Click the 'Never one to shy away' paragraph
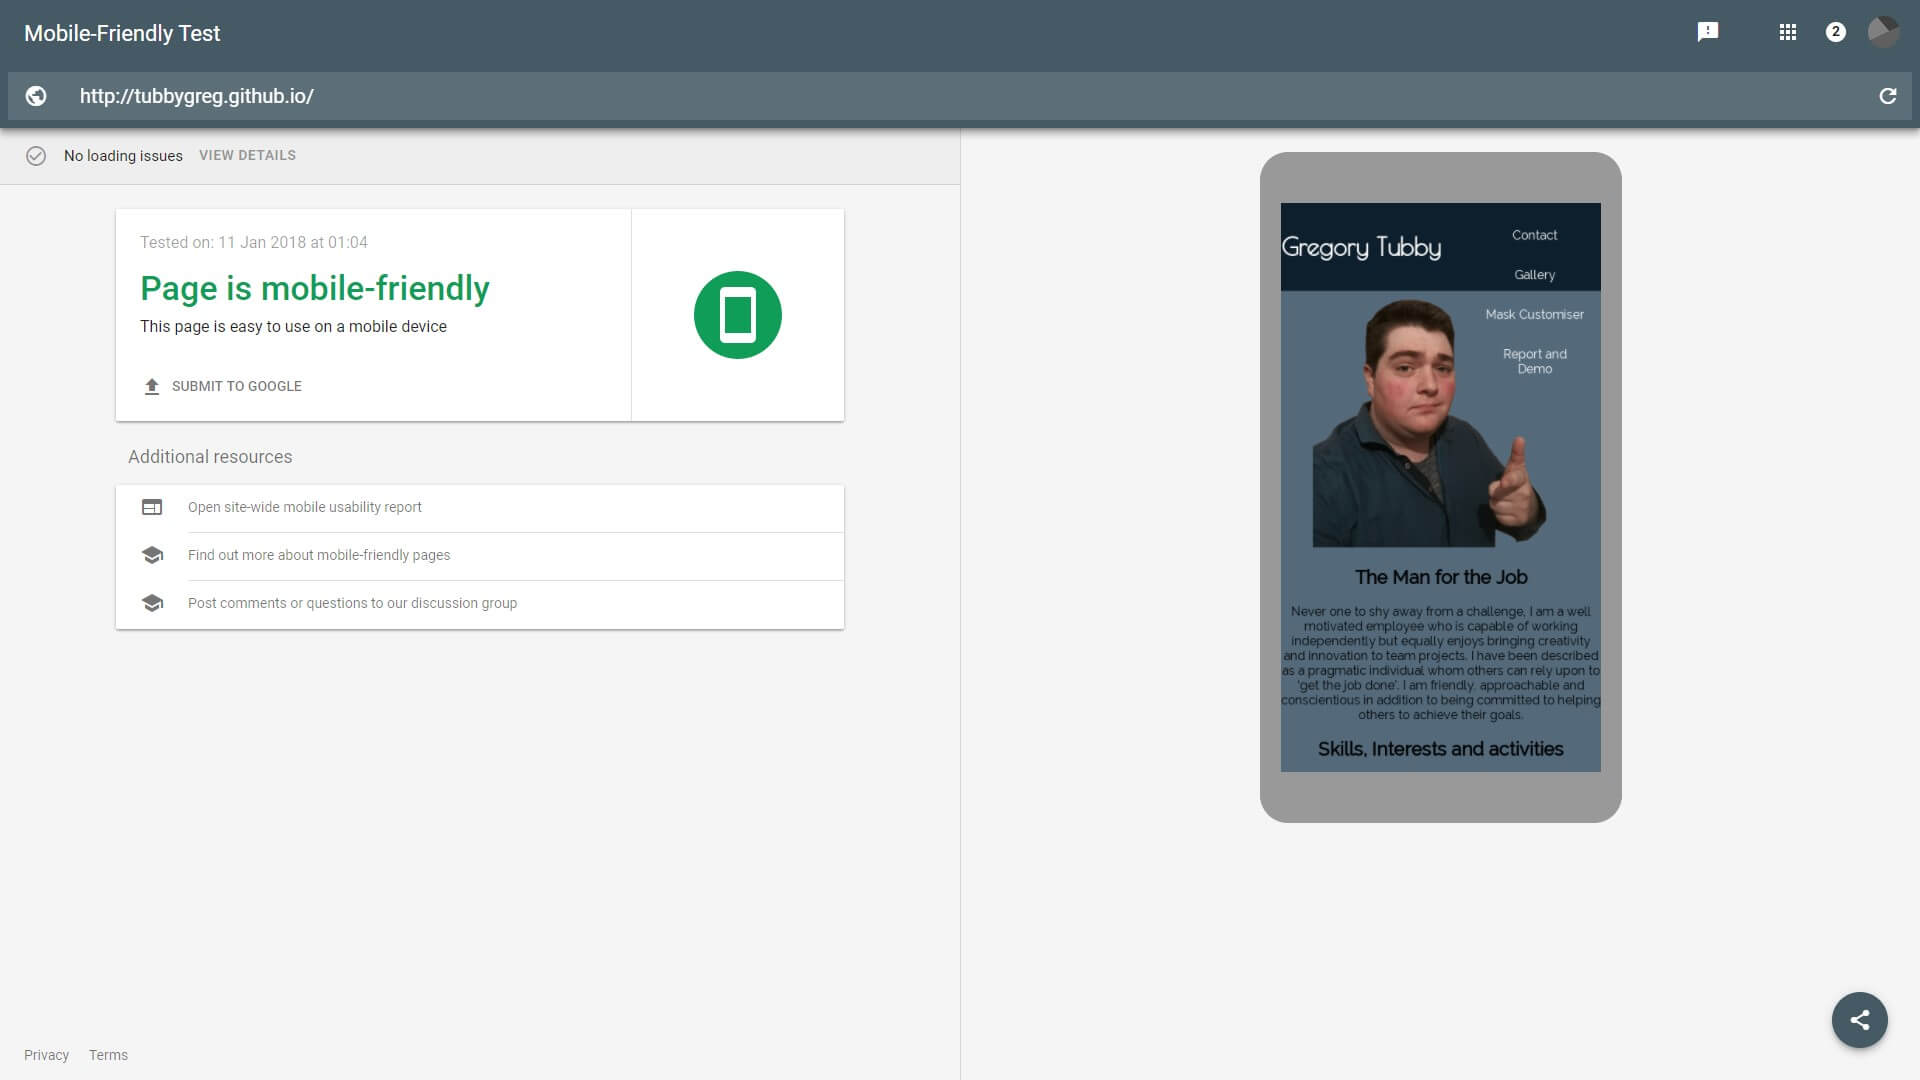 click(1441, 663)
